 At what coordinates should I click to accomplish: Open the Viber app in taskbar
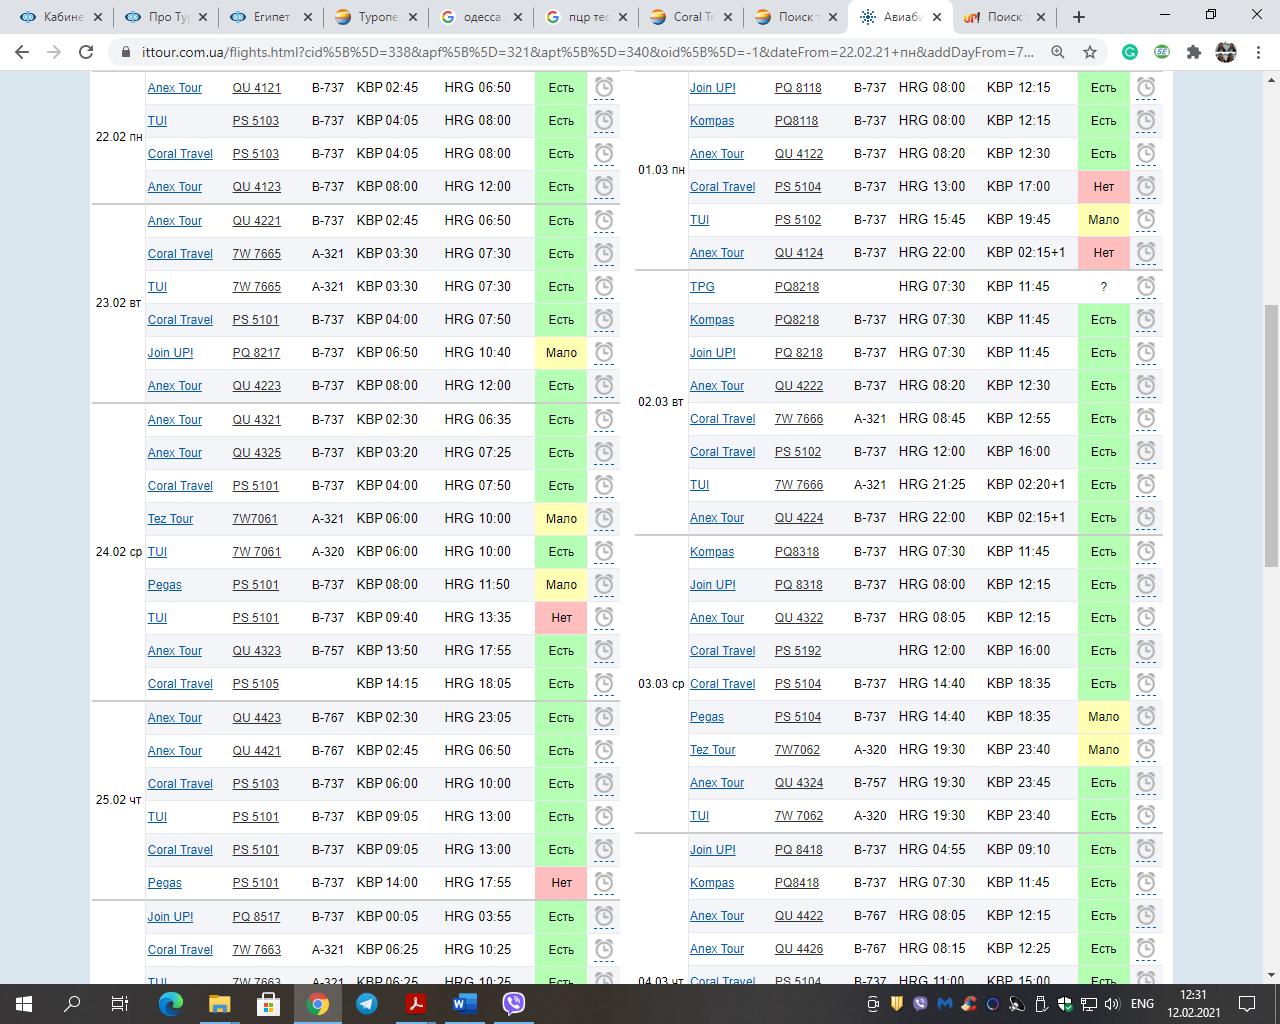(x=514, y=1003)
